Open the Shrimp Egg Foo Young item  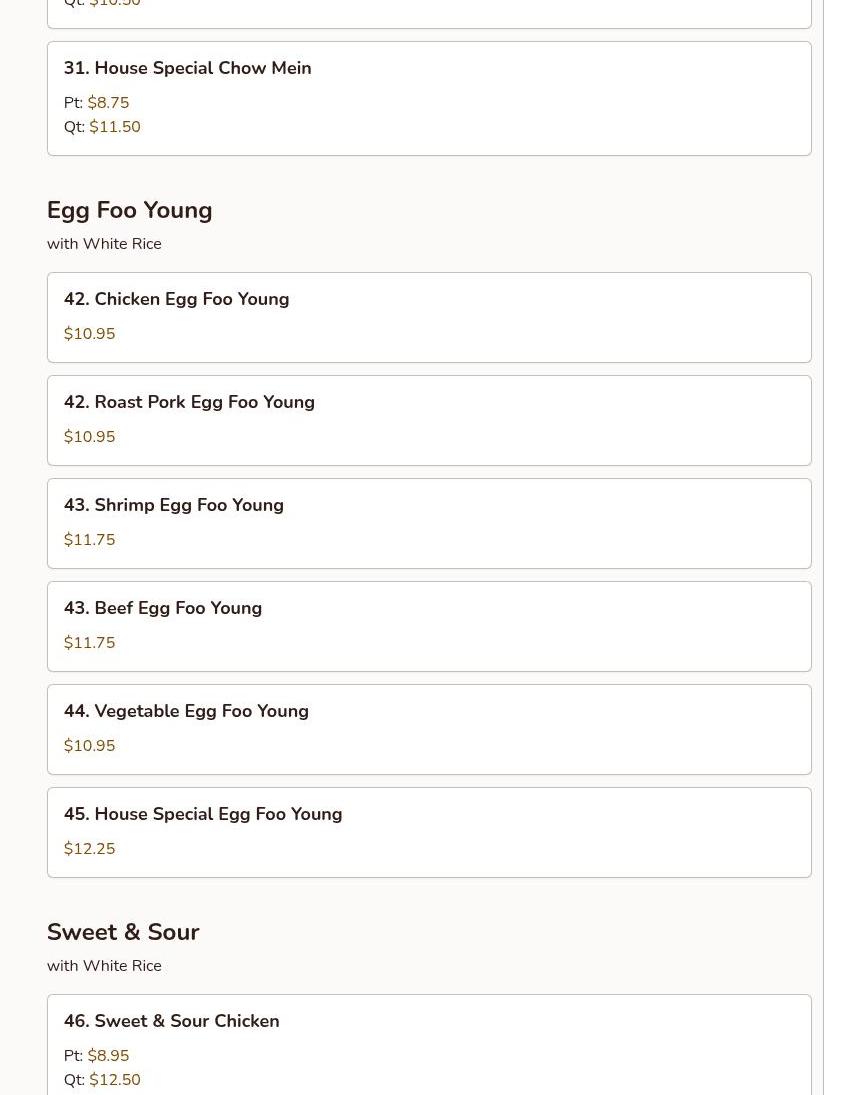pos(173,505)
